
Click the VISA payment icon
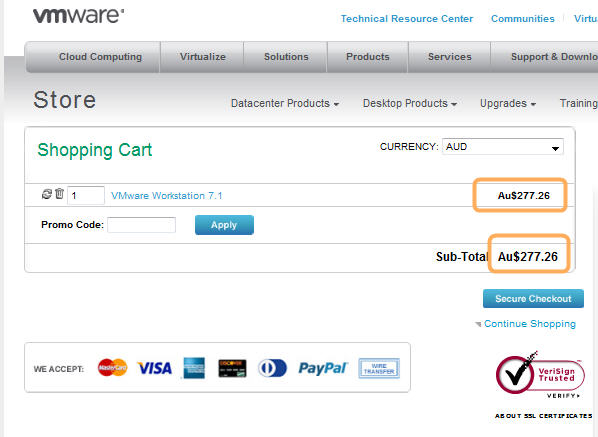(154, 368)
